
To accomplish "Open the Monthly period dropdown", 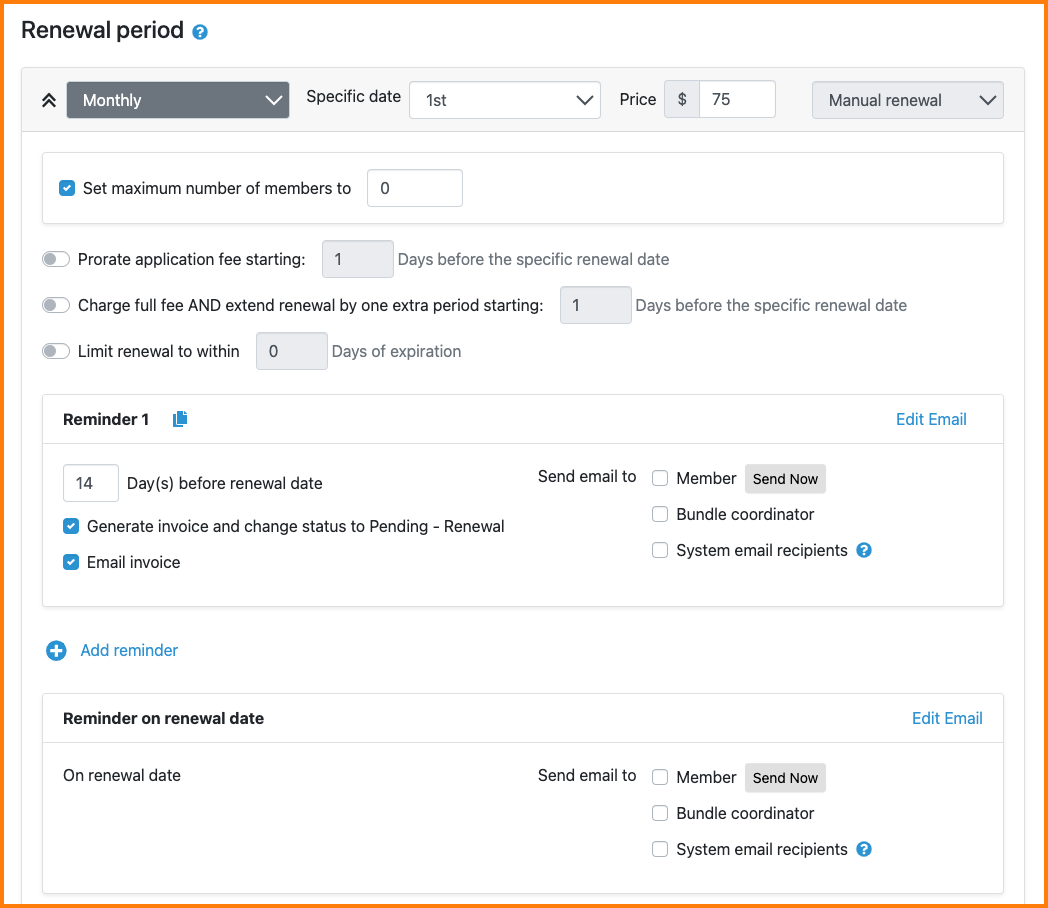I will tap(178, 100).
